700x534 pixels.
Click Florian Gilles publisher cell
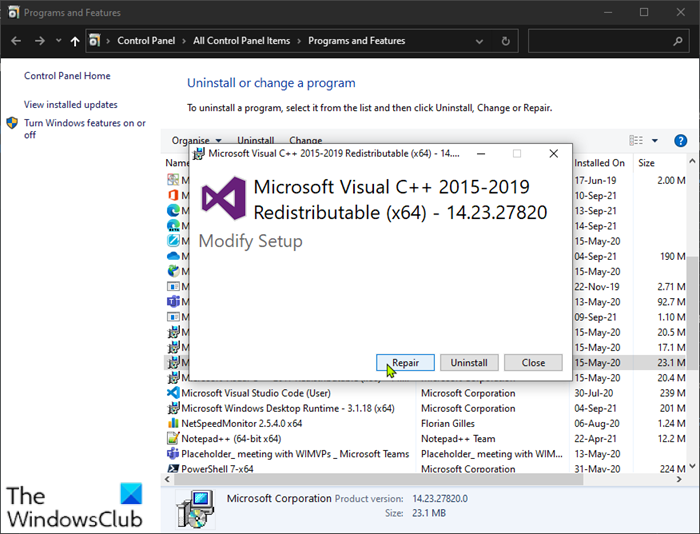448,423
